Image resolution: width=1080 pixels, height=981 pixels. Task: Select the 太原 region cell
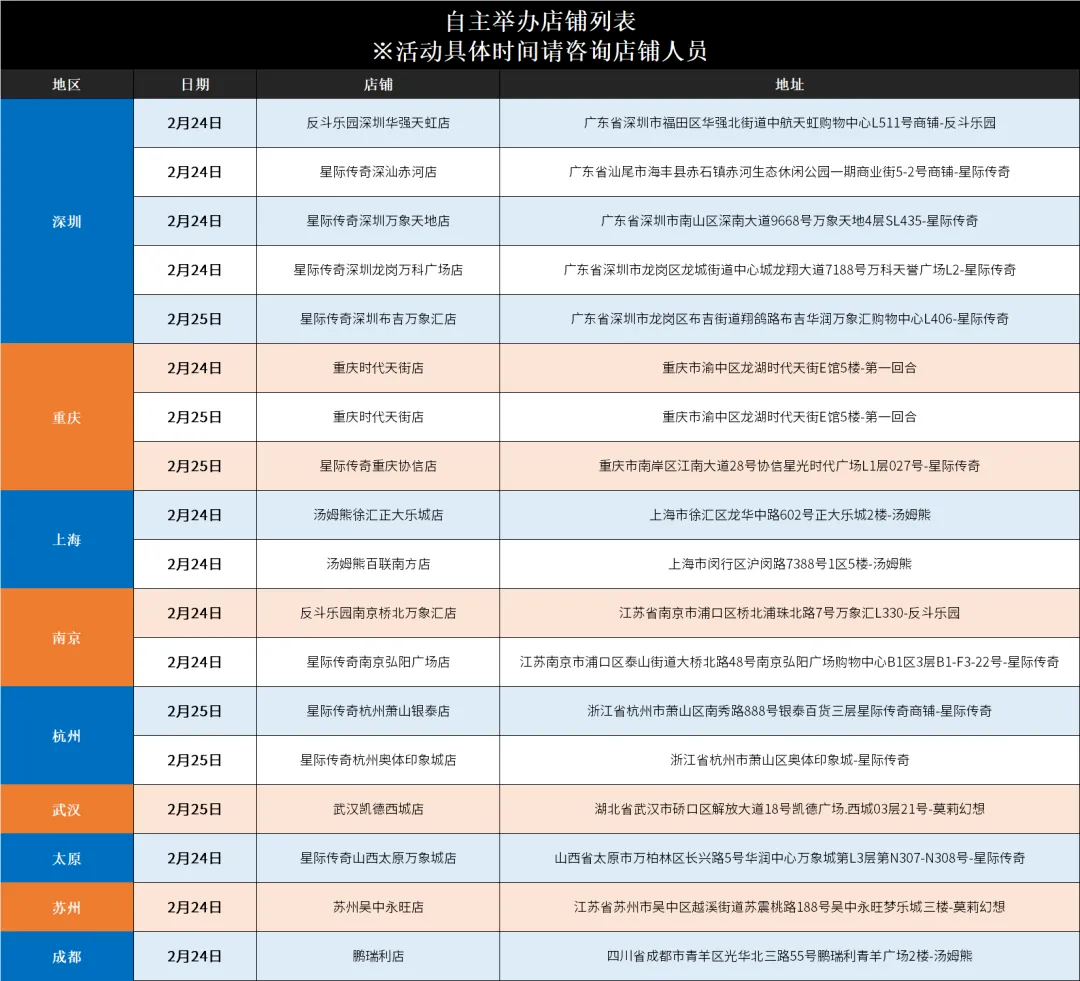click(66, 858)
